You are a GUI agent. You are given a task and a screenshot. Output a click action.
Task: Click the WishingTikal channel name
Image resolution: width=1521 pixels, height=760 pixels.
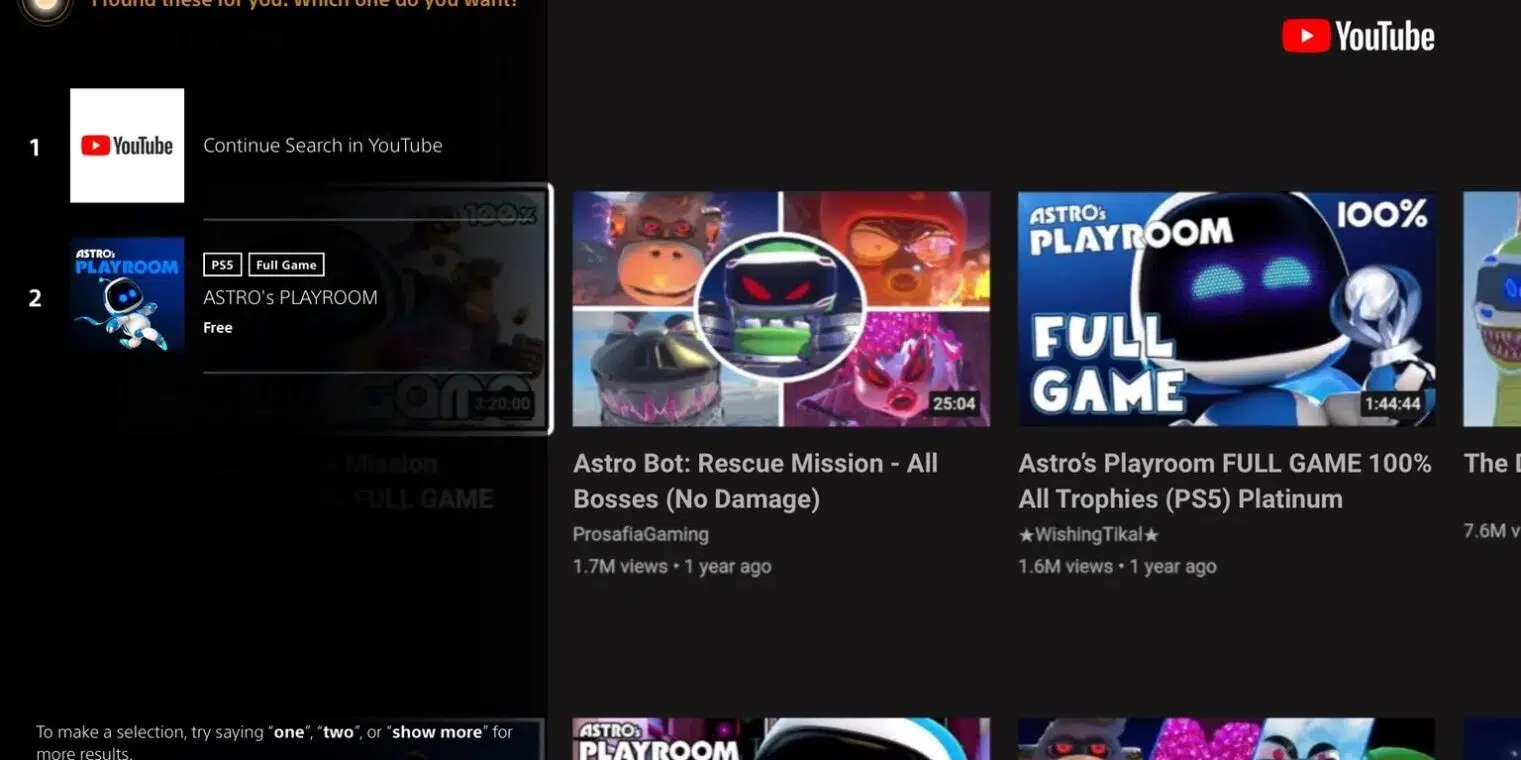coord(1088,535)
